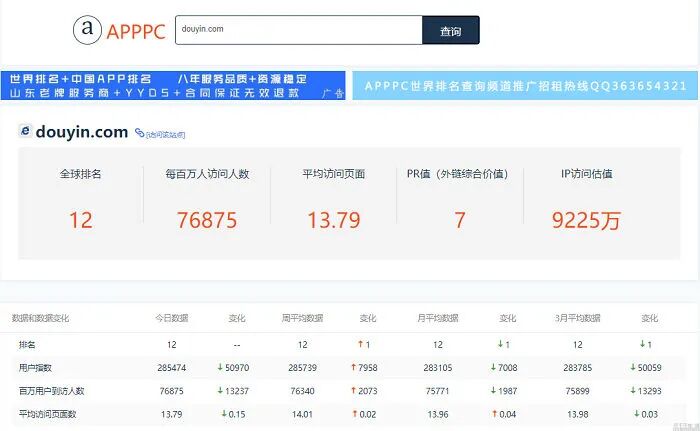
Task: Open the 世界排名+中国APP排名 ad banner
Action: [x=173, y=85]
